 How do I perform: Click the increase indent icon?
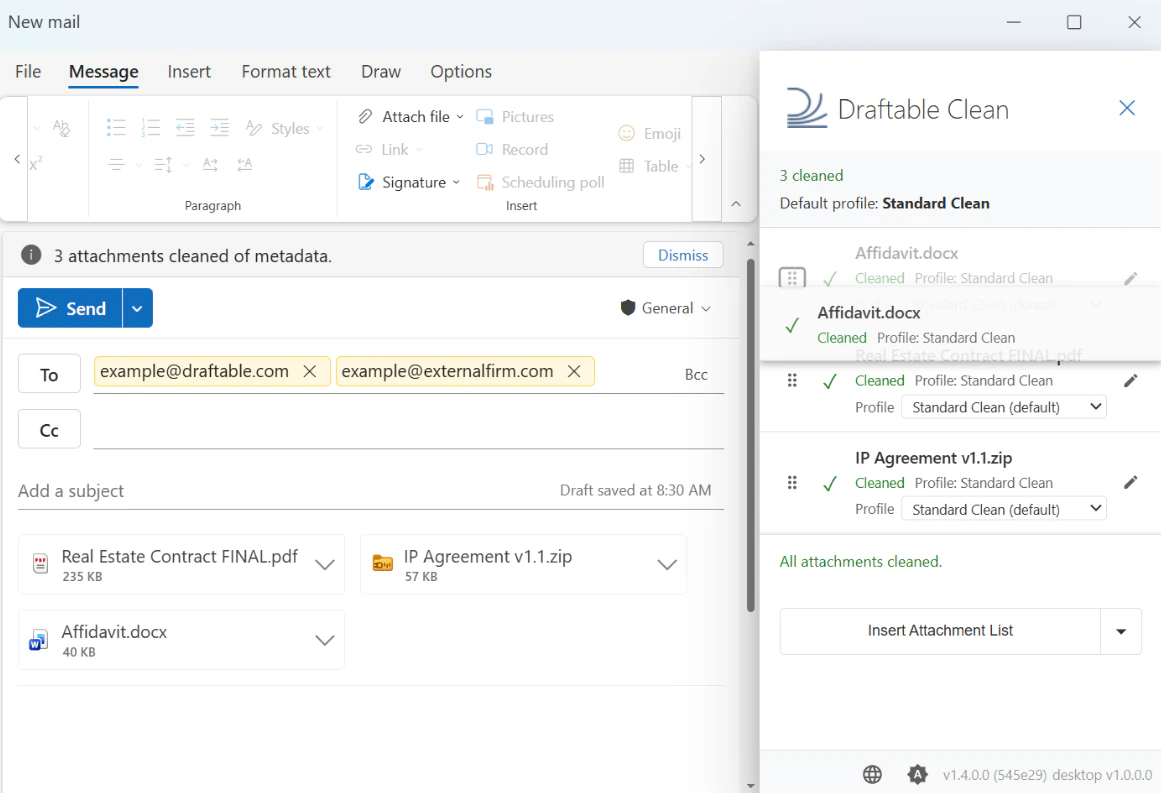point(219,127)
